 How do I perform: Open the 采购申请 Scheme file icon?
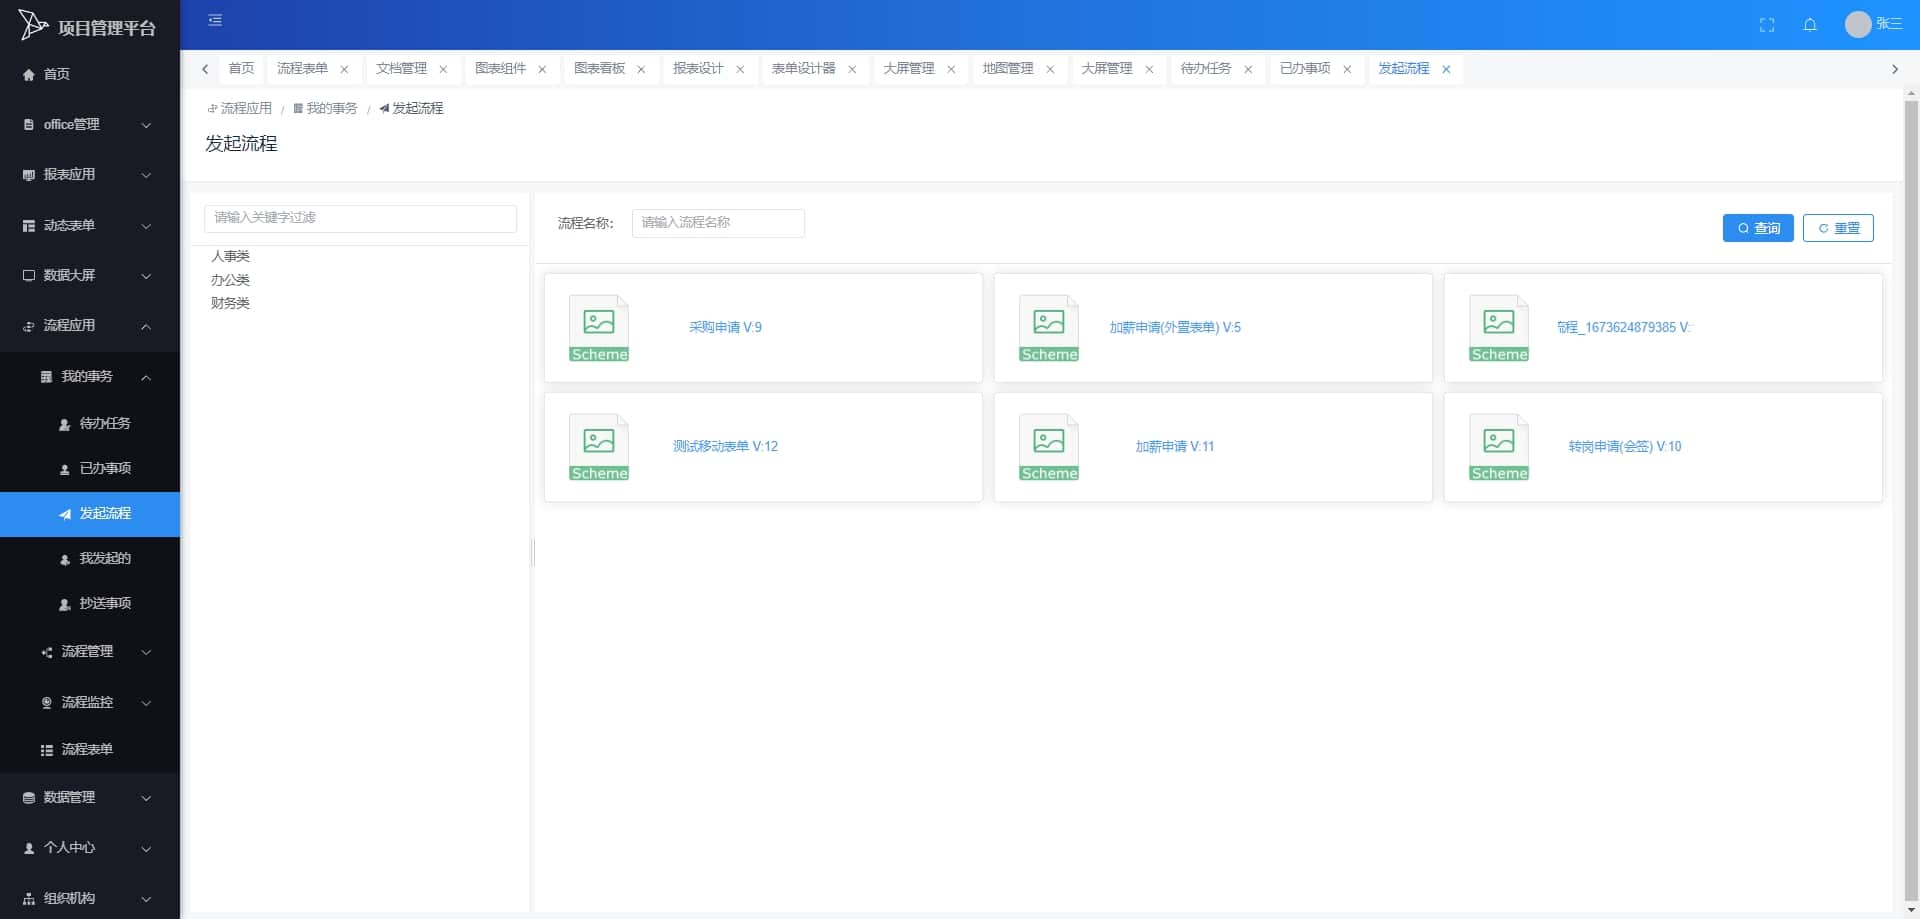click(599, 328)
